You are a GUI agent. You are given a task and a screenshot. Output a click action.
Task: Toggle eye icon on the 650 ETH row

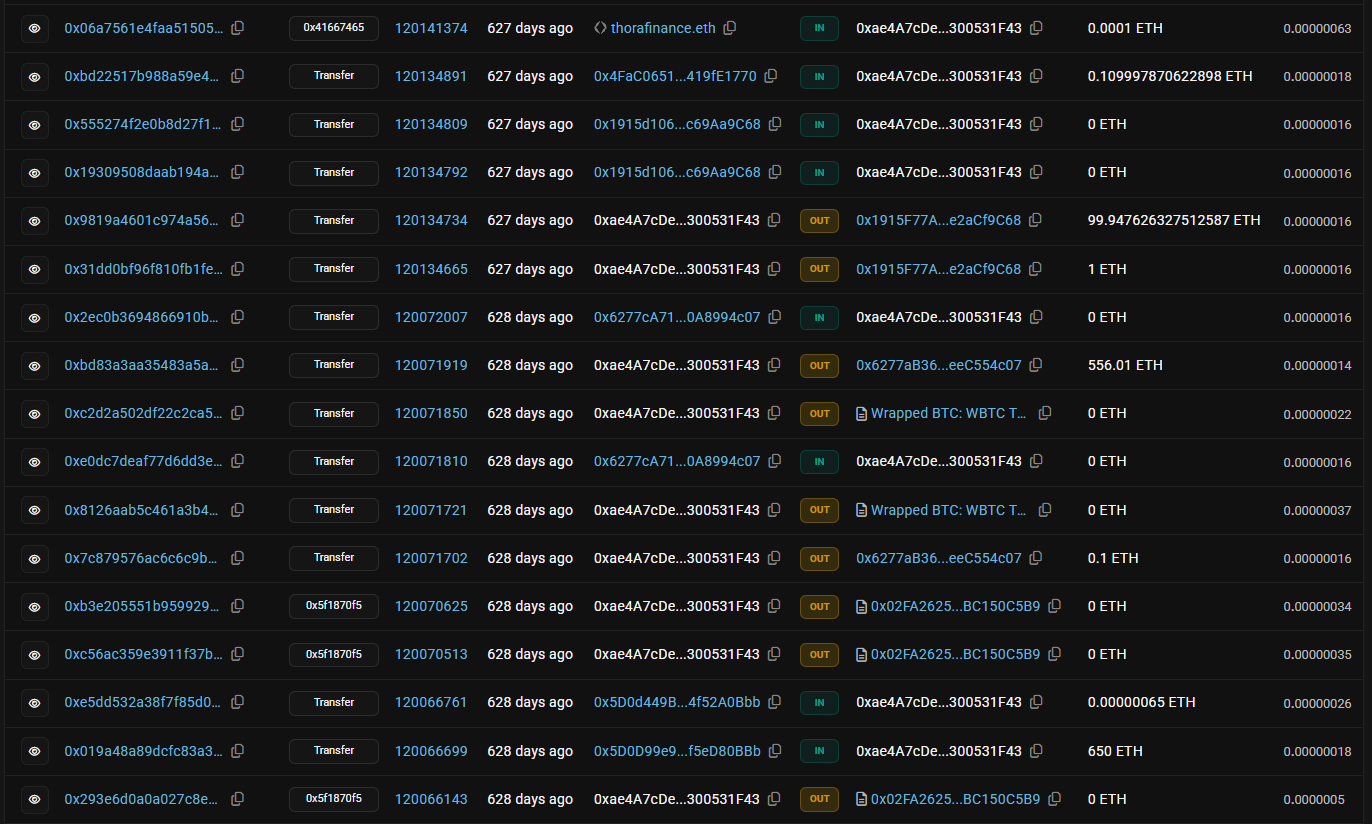coord(34,751)
